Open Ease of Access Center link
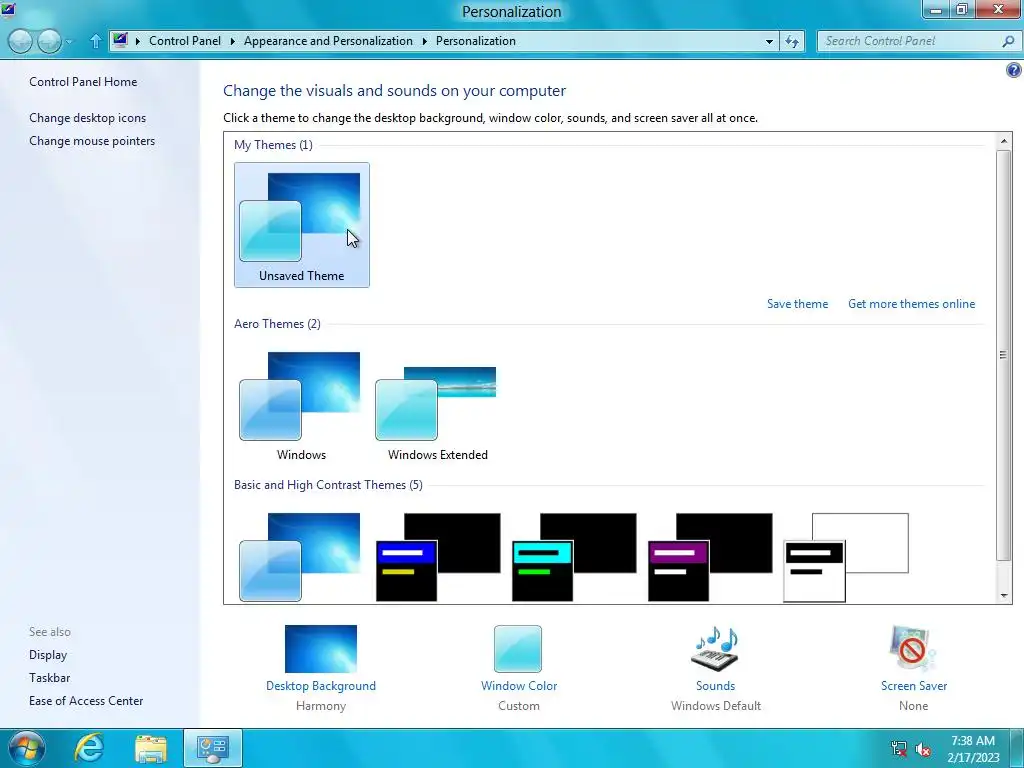 [86, 701]
